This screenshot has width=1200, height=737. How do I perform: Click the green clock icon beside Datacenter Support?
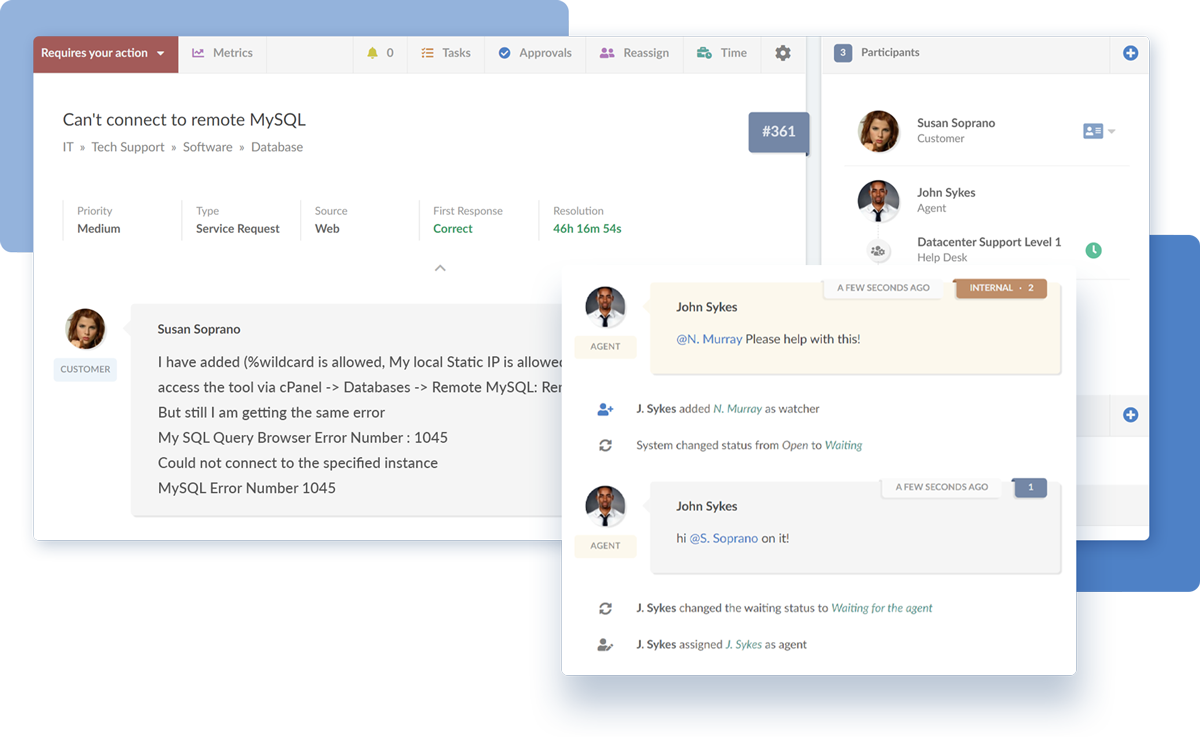pyautogui.click(x=1093, y=251)
